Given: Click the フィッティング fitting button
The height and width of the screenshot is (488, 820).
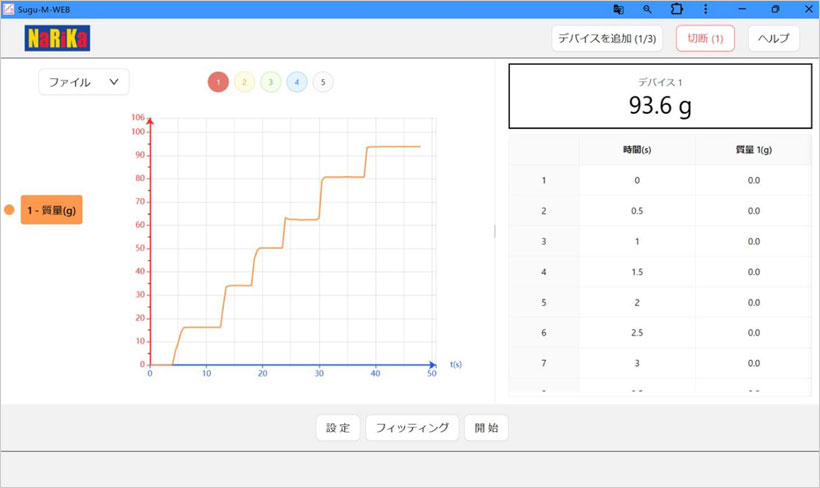Looking at the screenshot, I should (412, 428).
